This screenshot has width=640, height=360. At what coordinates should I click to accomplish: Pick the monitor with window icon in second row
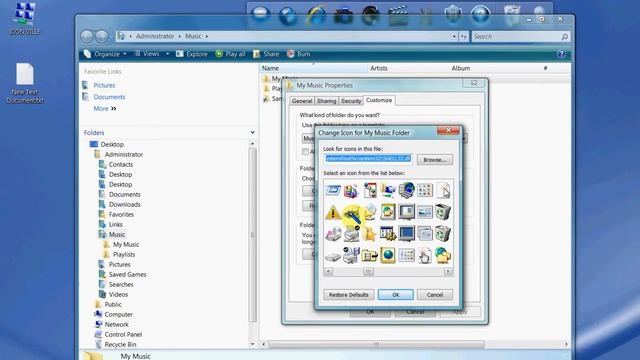click(407, 212)
